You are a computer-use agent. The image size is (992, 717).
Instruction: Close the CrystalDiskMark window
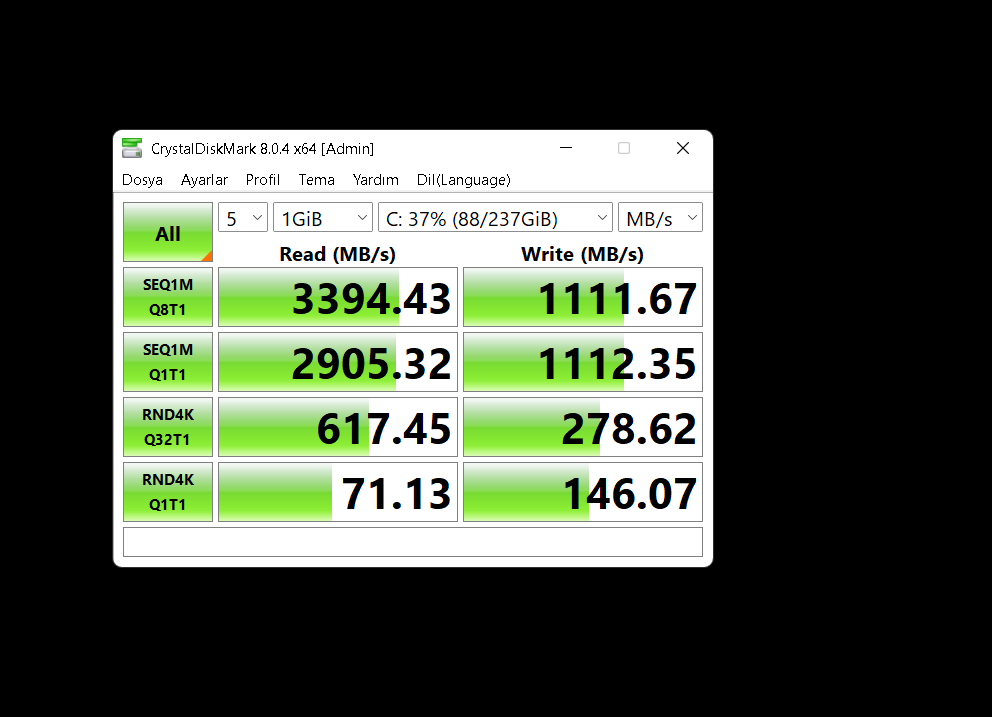pos(683,148)
